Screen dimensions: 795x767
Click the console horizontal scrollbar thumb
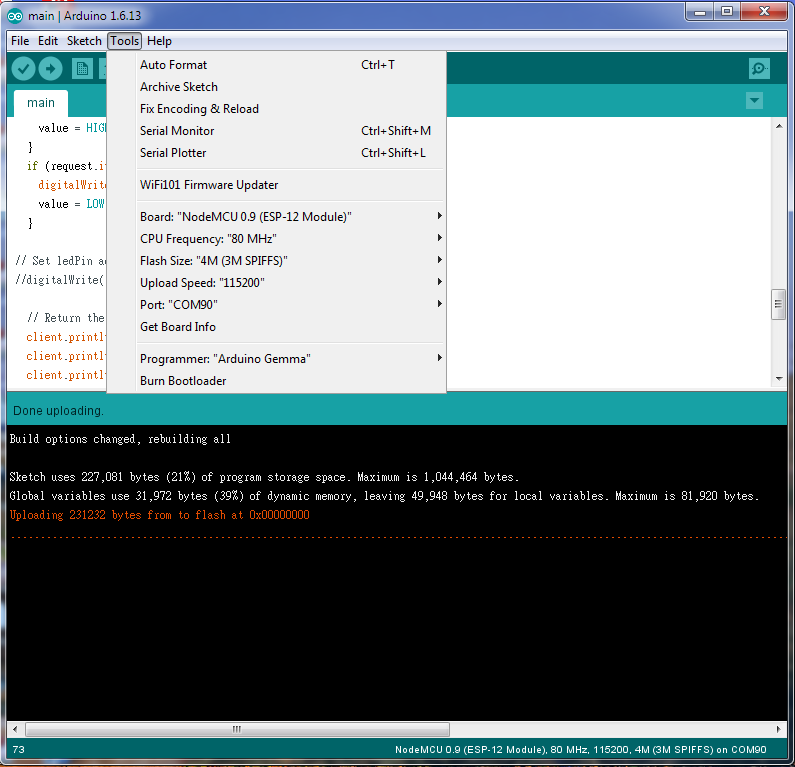click(x=236, y=729)
